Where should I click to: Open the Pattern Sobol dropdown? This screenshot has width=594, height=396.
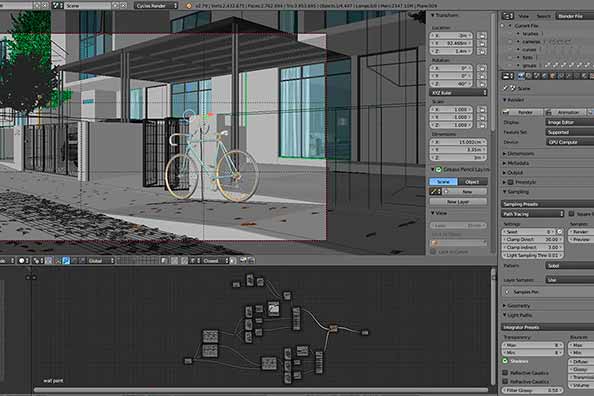pos(570,266)
